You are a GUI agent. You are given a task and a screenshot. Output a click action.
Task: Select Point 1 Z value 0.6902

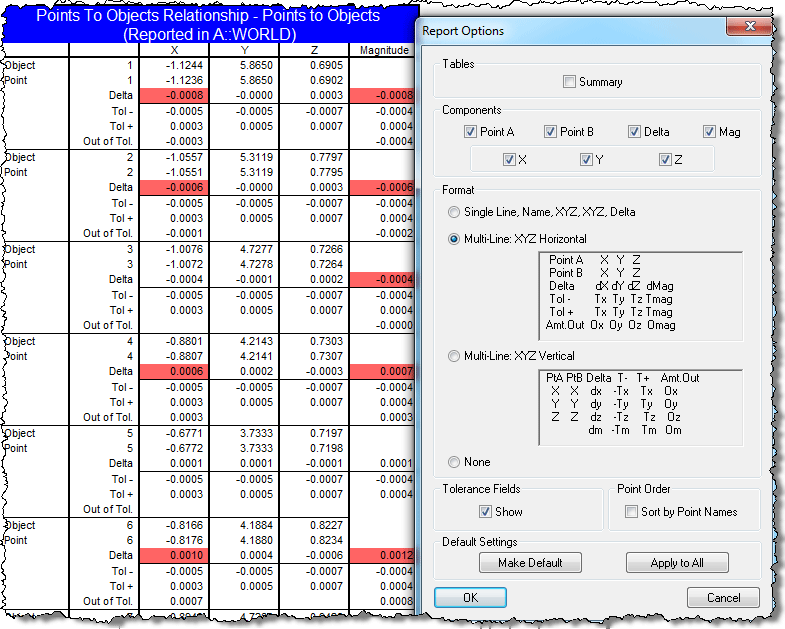pos(326,80)
